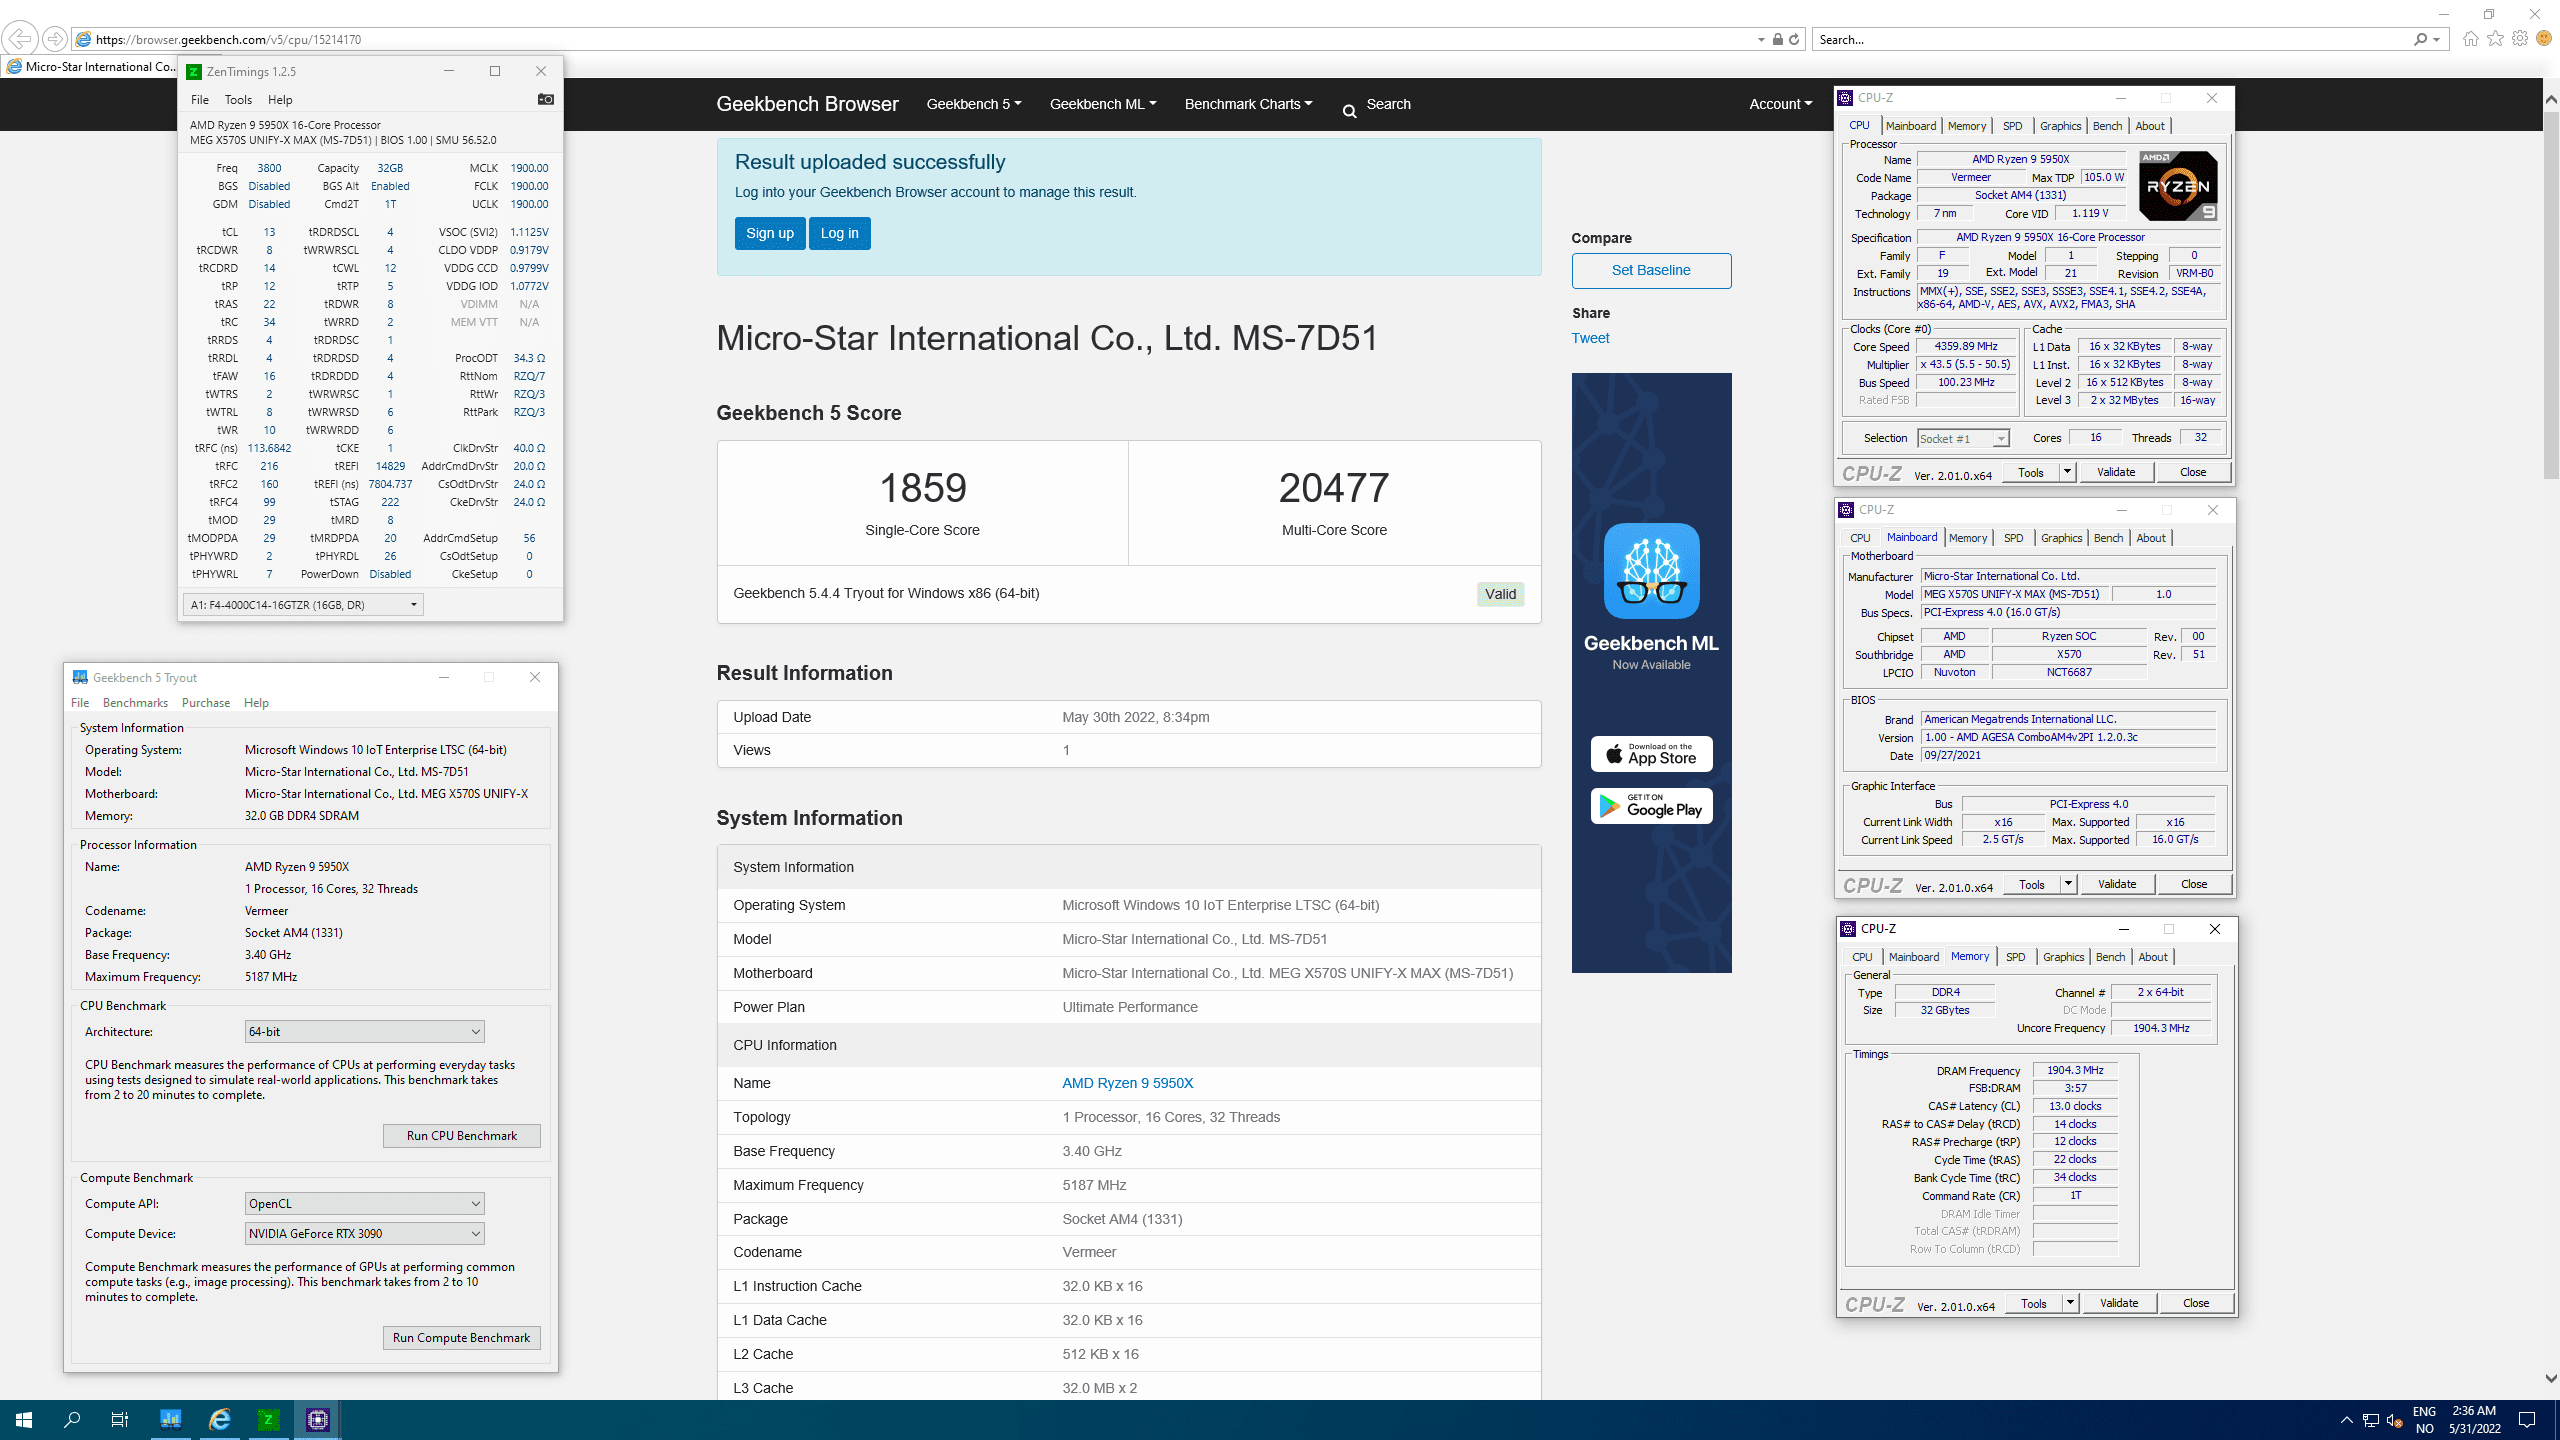Open the Benchmark Charts menu

click(1247, 104)
